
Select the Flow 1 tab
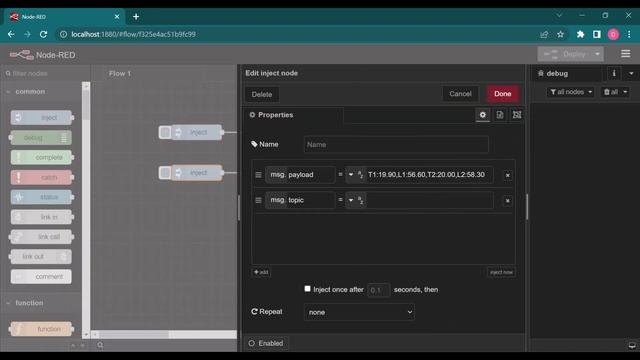(120, 73)
